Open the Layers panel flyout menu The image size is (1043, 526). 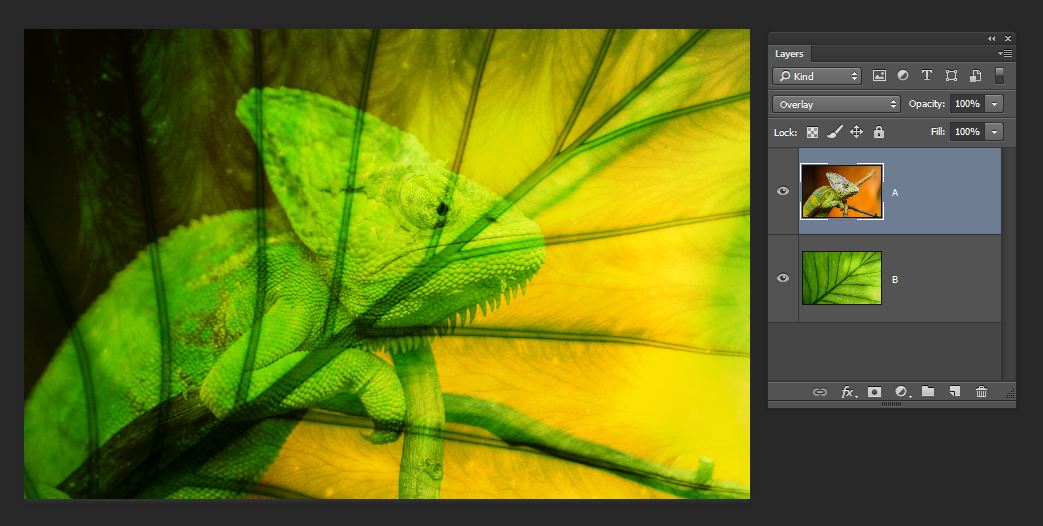1005,53
